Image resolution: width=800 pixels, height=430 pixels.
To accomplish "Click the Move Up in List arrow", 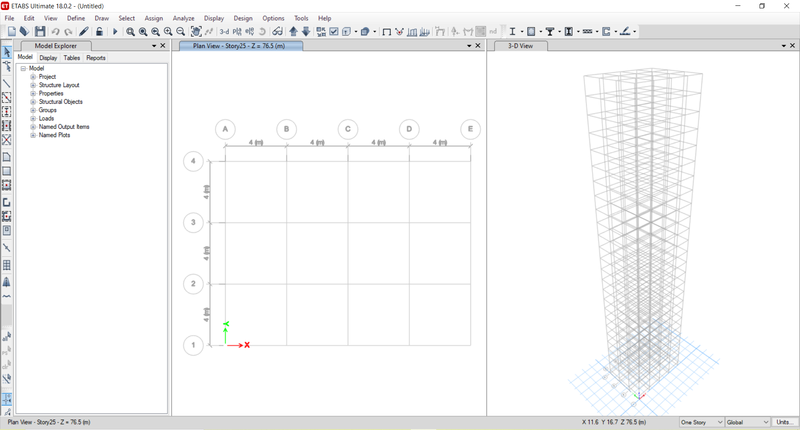I will click(293, 32).
